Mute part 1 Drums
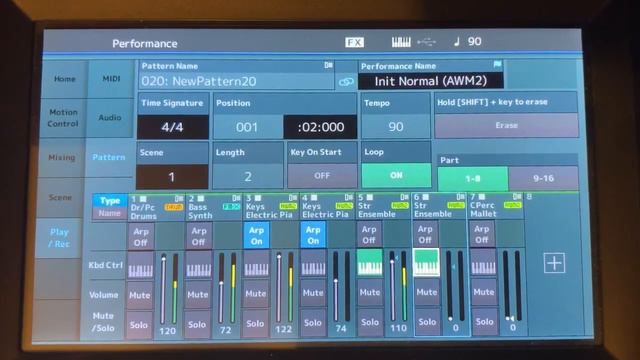This screenshot has width=640, height=360. [x=140, y=295]
